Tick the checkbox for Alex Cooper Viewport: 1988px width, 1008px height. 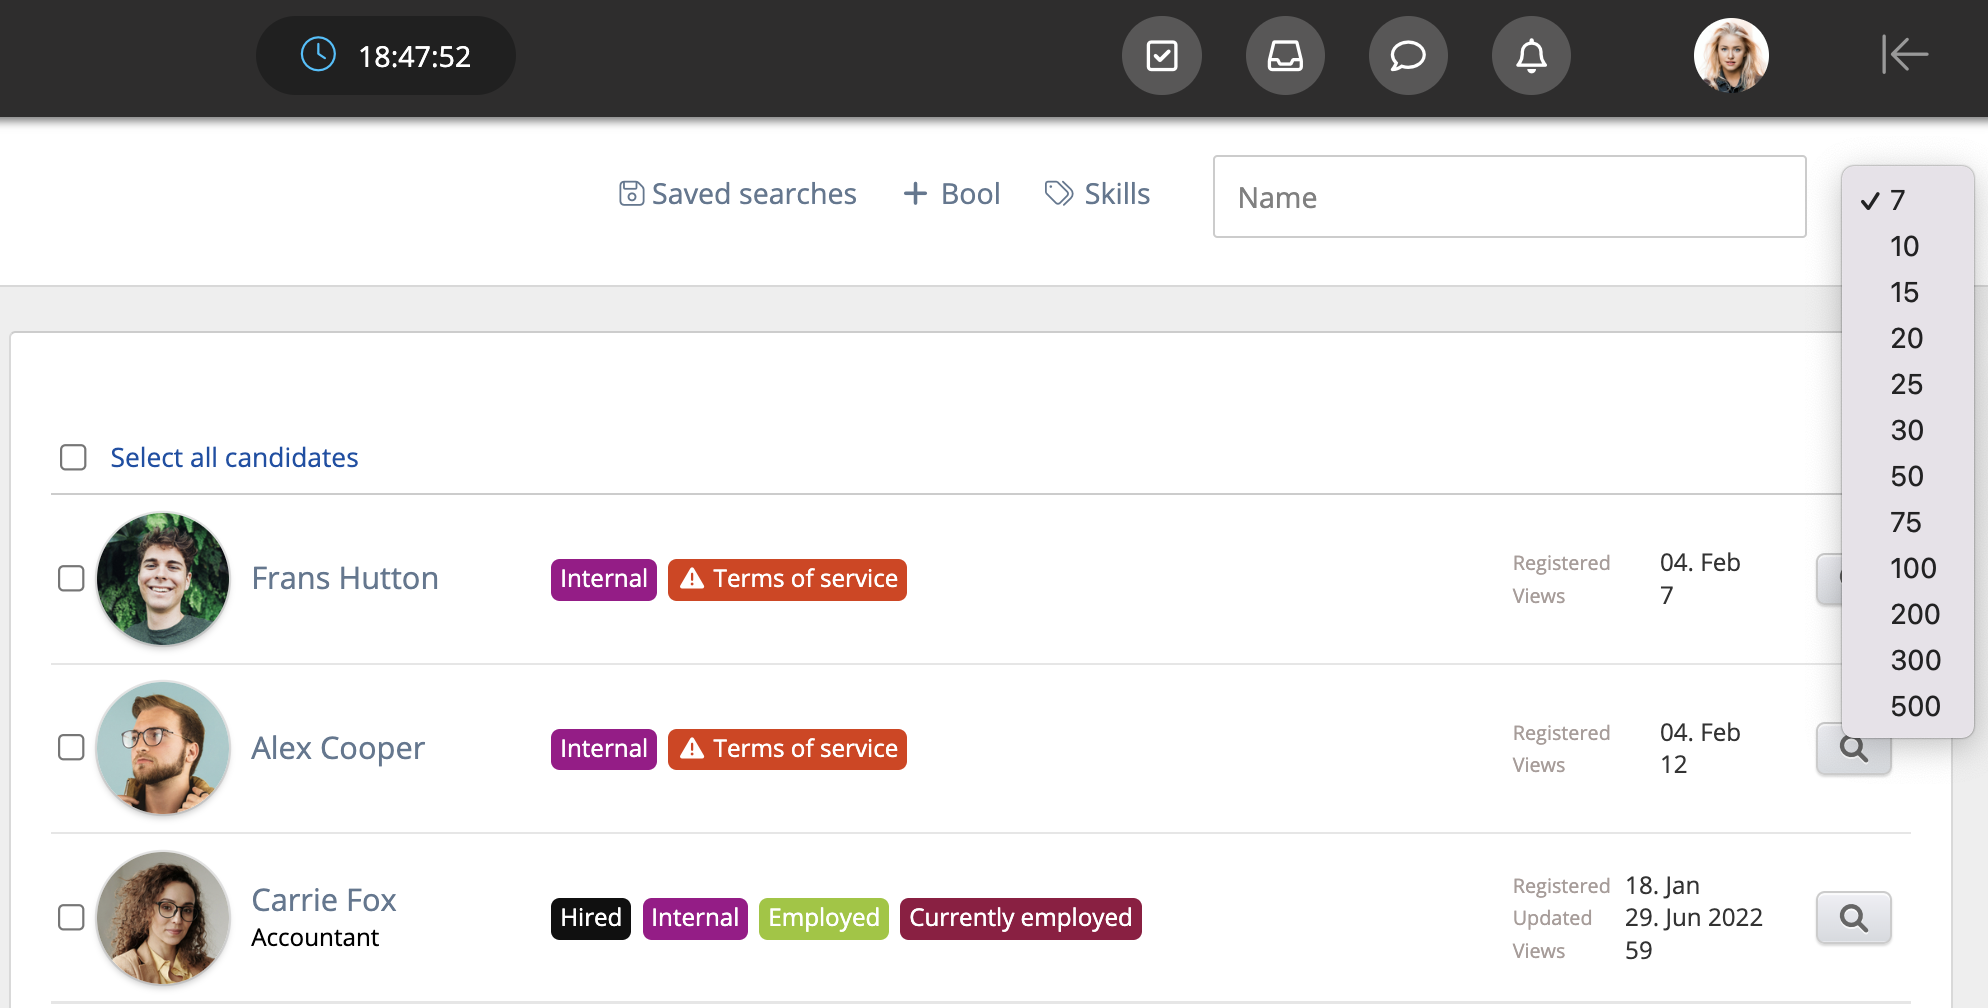(71, 747)
